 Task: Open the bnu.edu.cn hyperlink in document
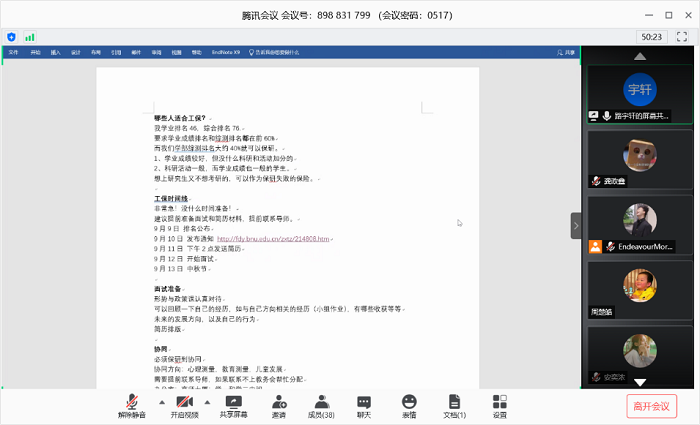click(x=272, y=239)
